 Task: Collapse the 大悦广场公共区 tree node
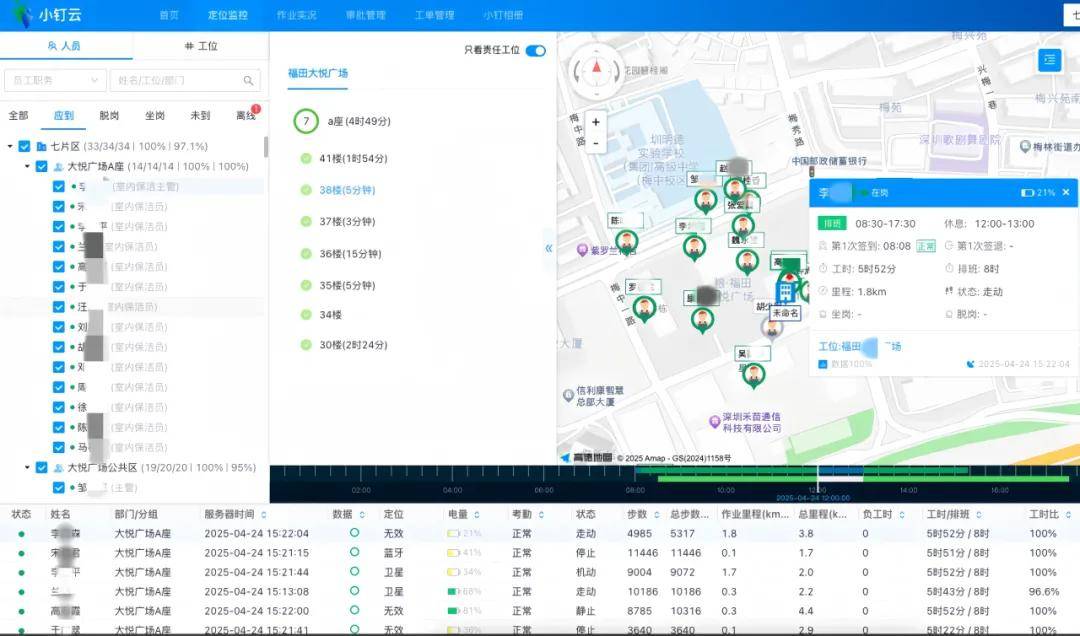click(26, 467)
